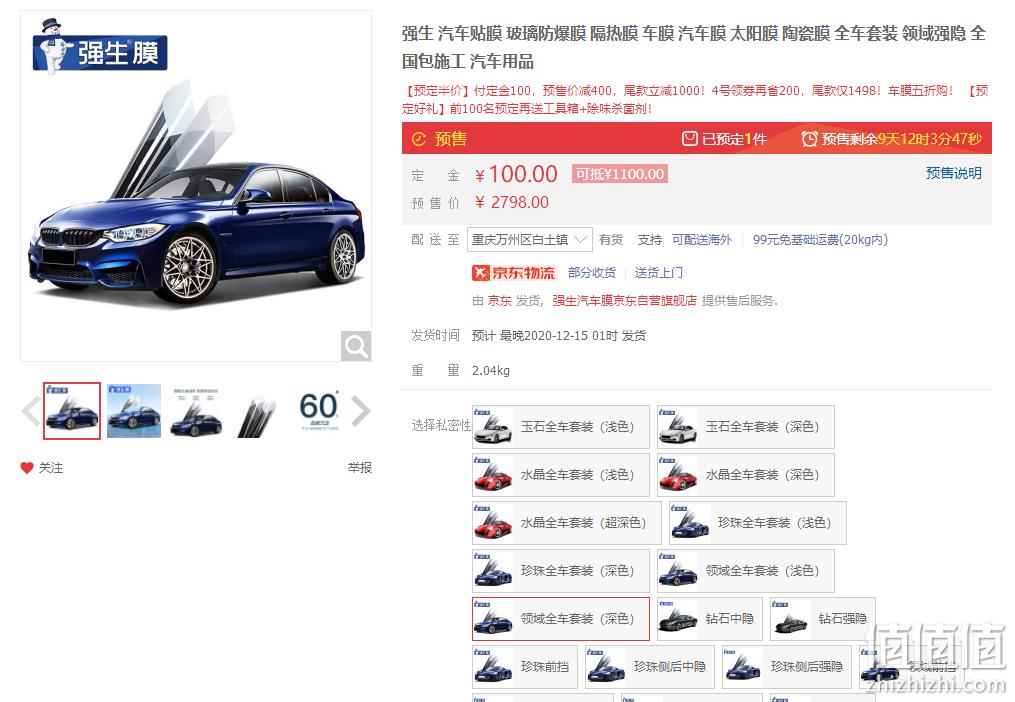Show previous thumbnails with left arrow

tap(30, 411)
